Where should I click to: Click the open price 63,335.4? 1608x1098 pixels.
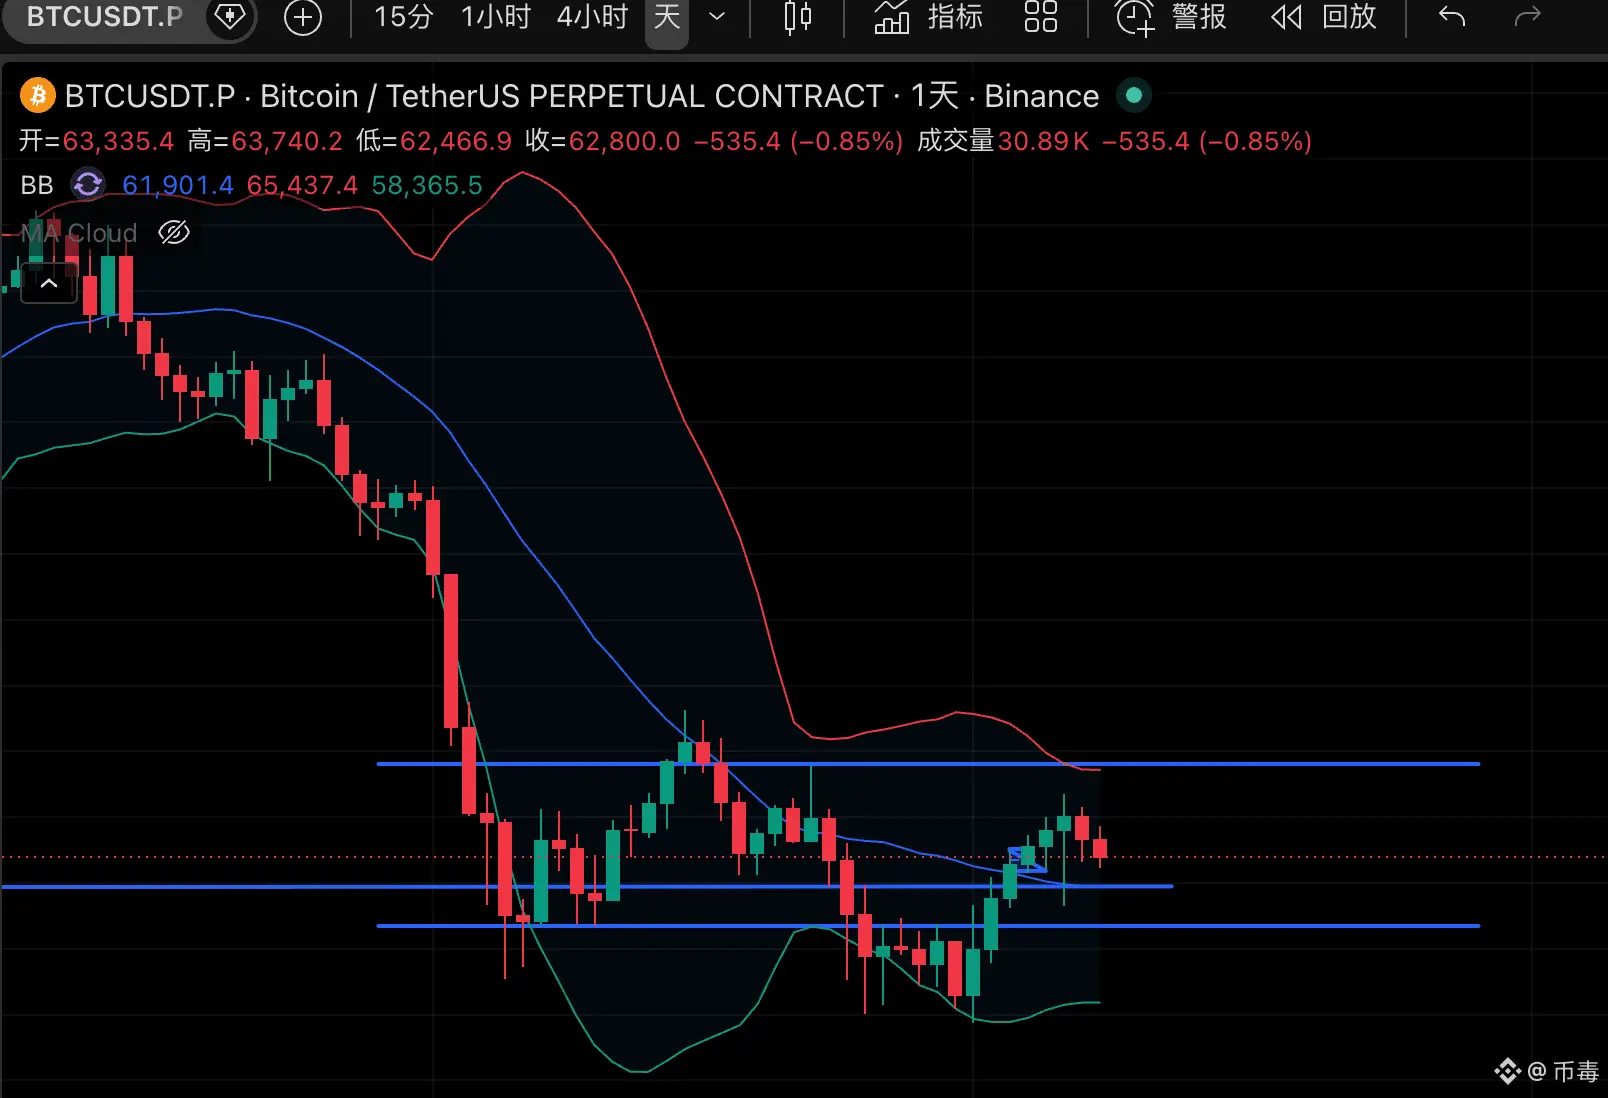[118, 141]
